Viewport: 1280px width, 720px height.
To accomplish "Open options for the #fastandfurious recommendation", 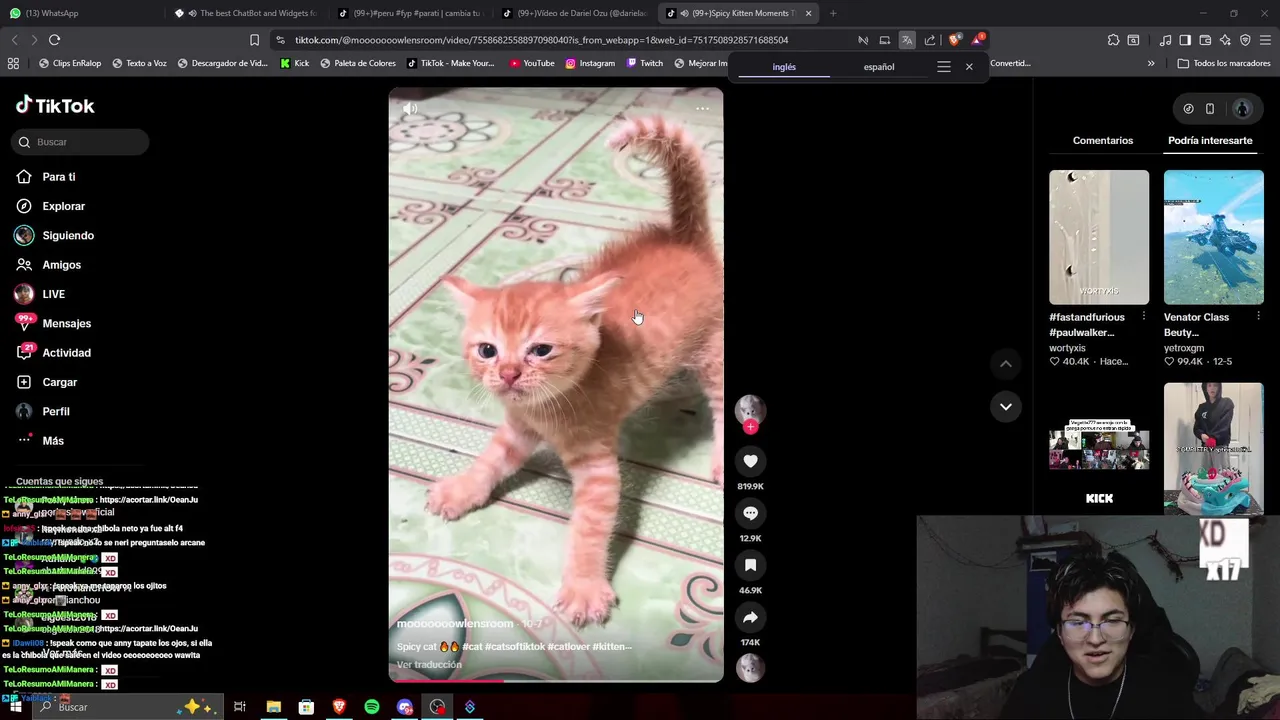I will pyautogui.click(x=1143, y=316).
